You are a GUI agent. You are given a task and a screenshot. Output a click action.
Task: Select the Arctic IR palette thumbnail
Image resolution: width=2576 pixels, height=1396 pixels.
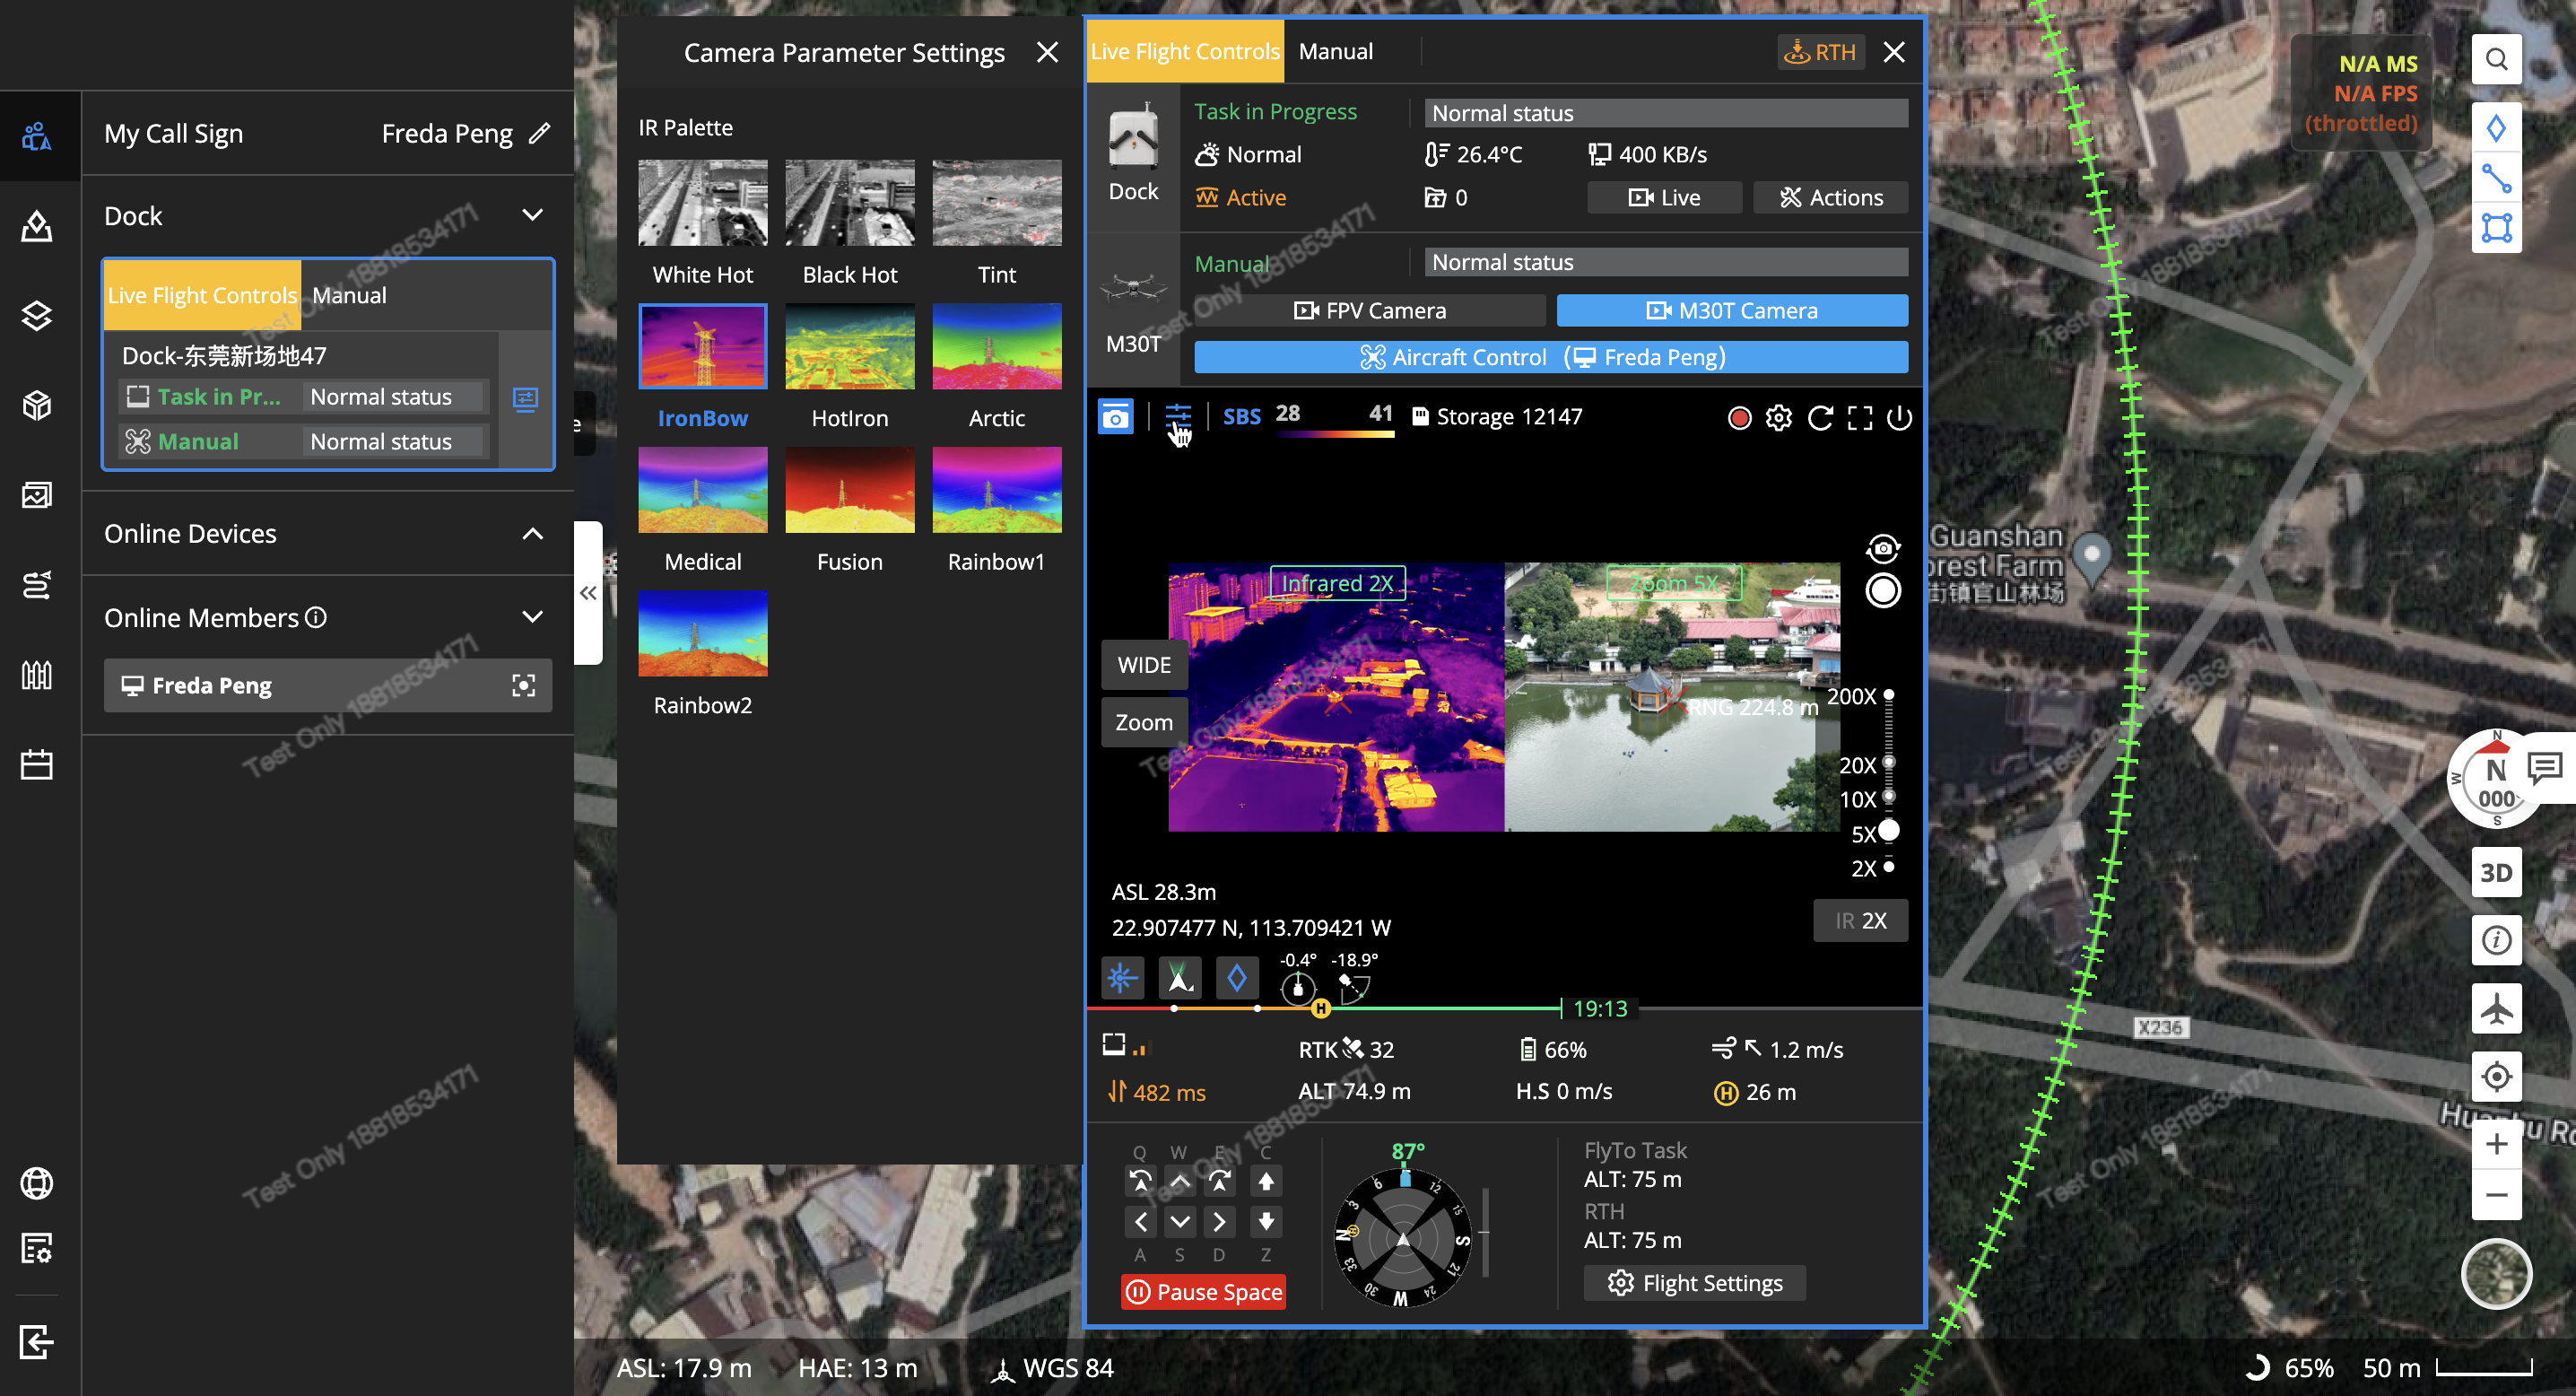click(x=996, y=346)
